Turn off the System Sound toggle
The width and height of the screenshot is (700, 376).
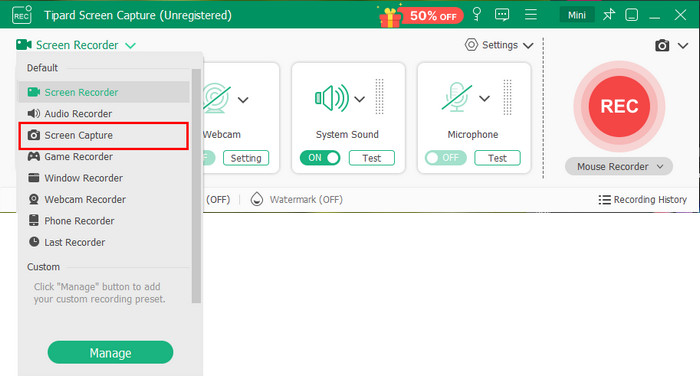[x=320, y=158]
